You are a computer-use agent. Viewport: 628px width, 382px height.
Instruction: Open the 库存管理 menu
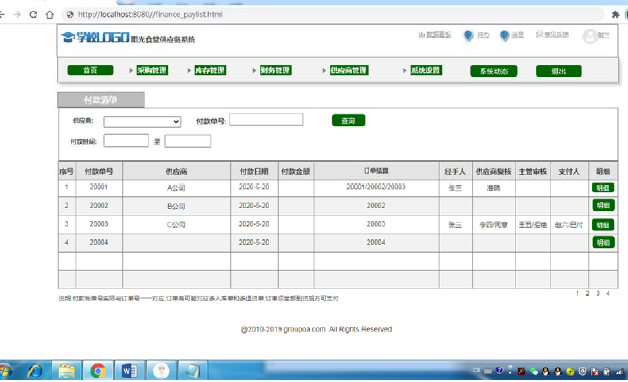[x=210, y=70]
